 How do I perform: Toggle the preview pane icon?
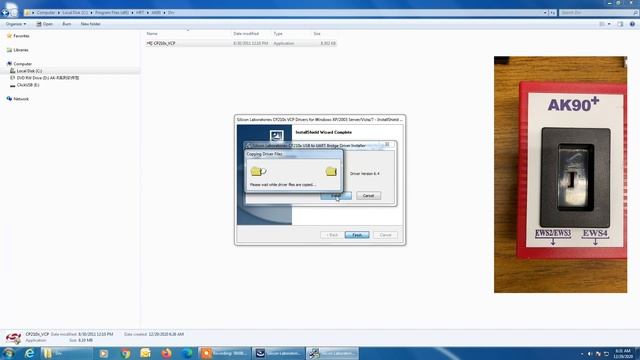pyautogui.click(x=620, y=24)
